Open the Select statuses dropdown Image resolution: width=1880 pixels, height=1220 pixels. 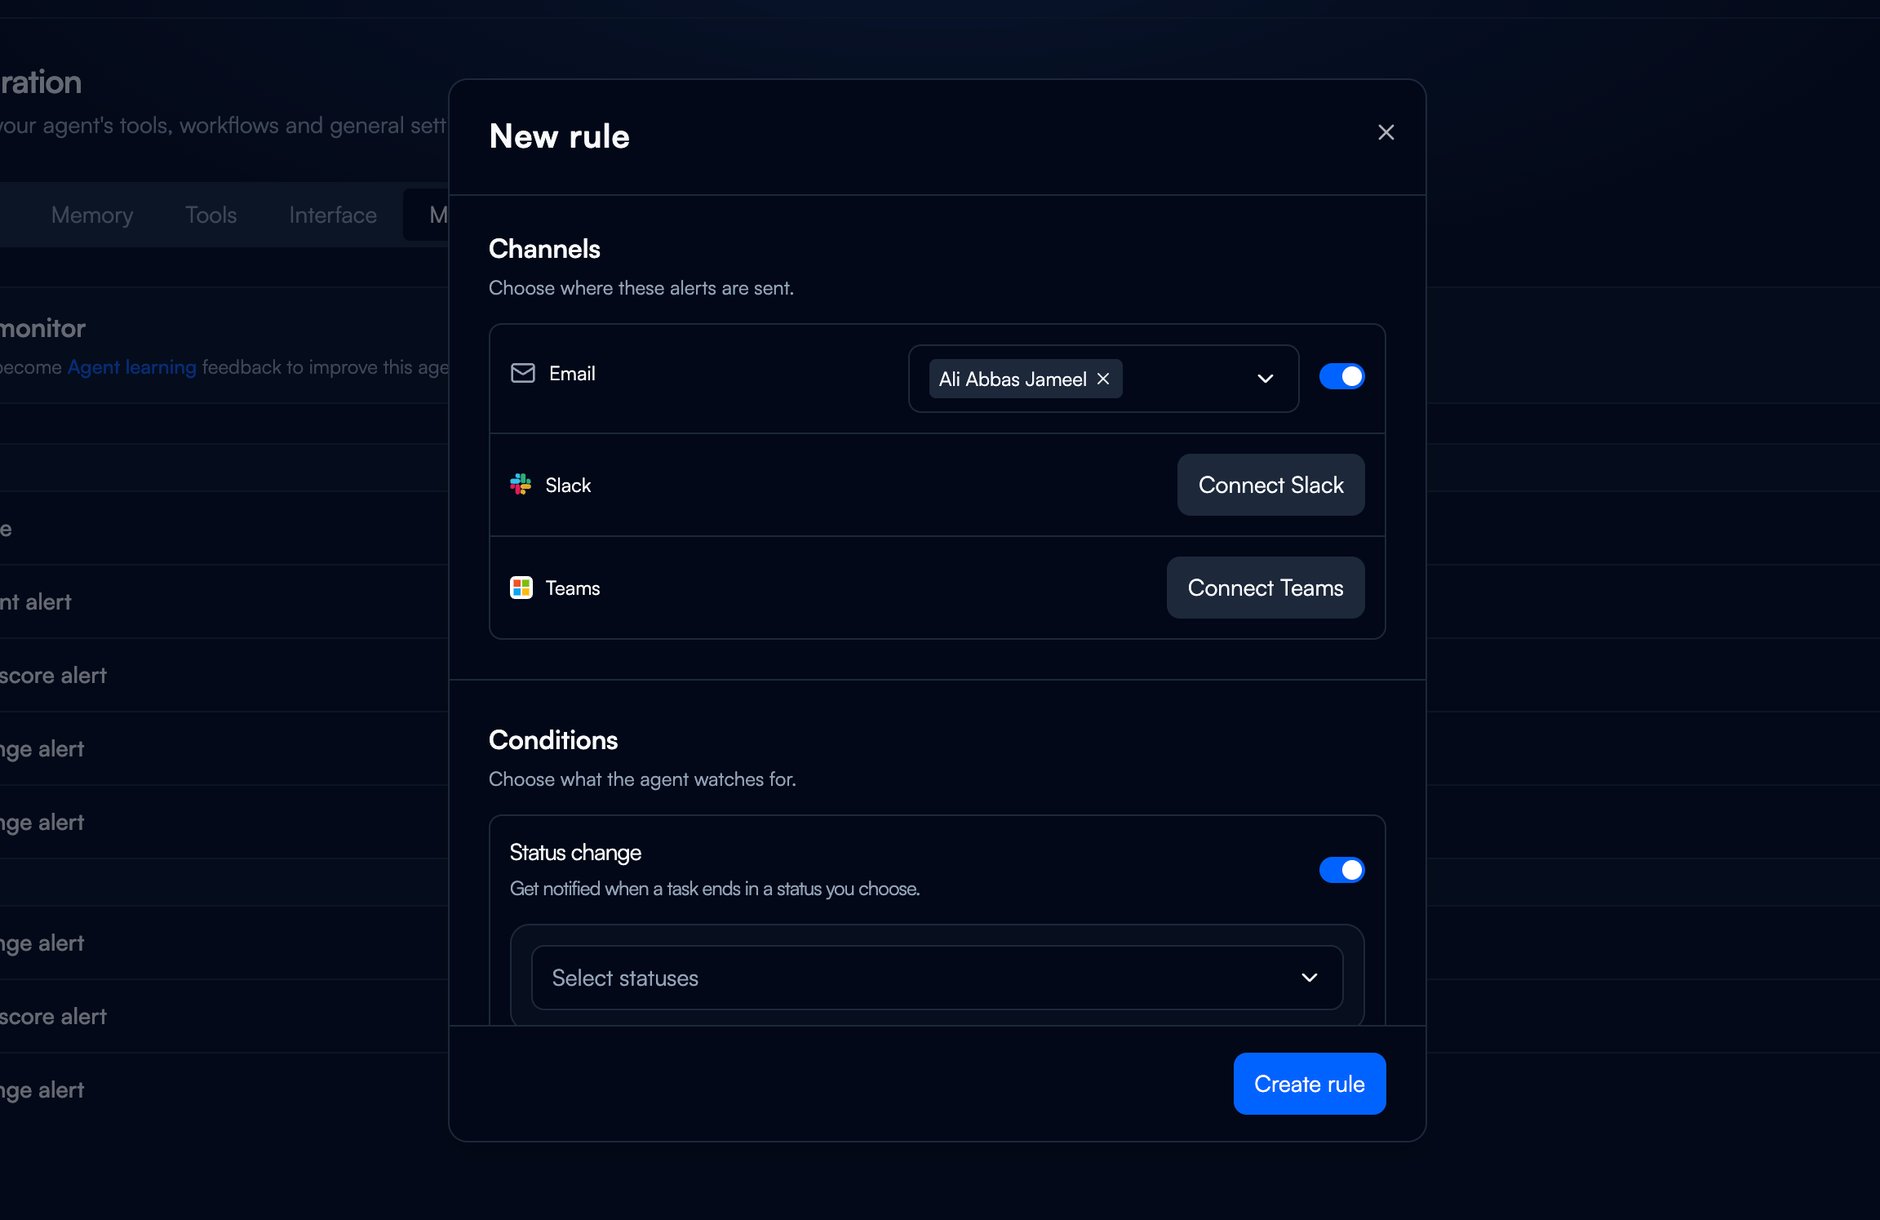[x=936, y=978]
